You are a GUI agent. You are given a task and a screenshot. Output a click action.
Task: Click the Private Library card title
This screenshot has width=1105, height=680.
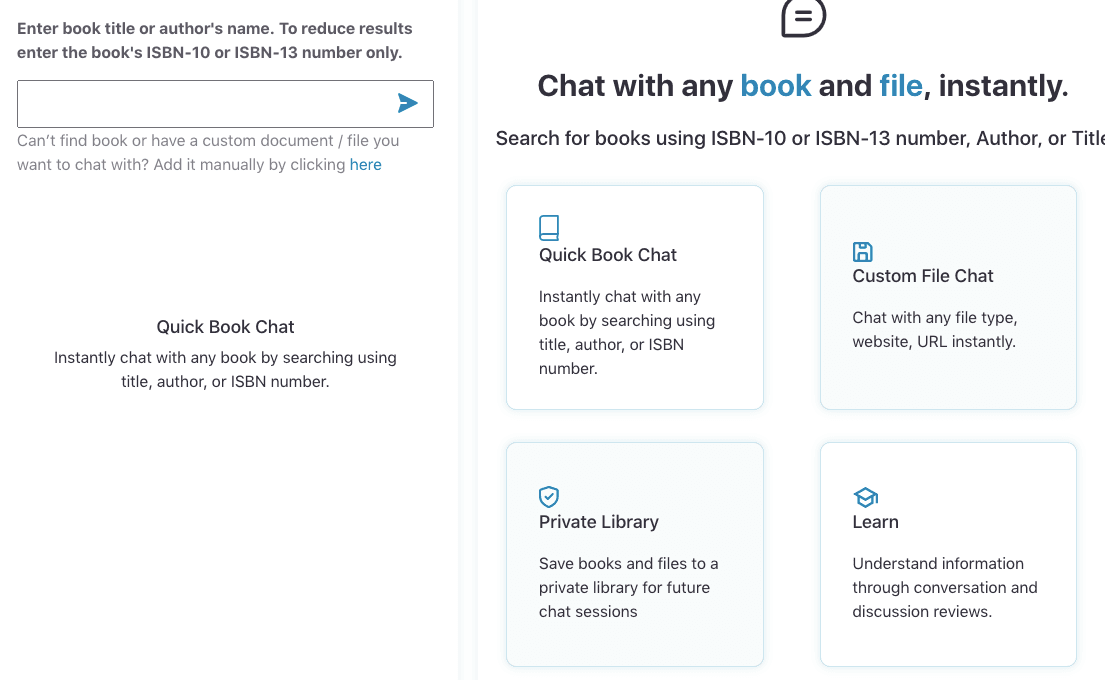tap(598, 522)
